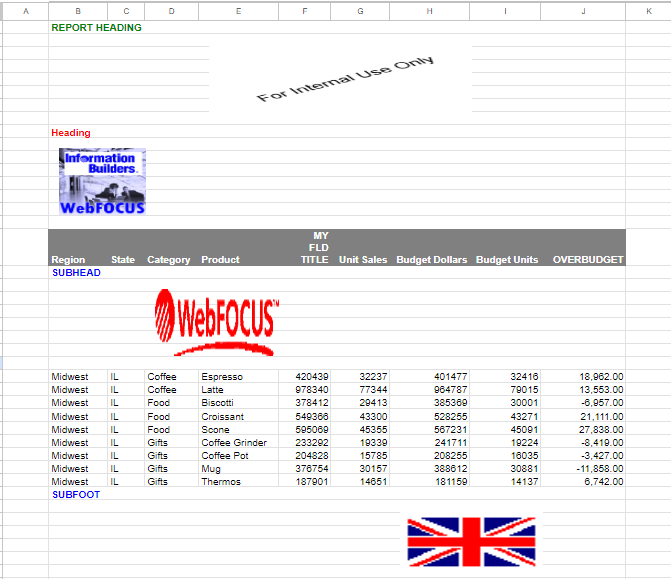Select the Biscotti product cell

click(x=238, y=403)
